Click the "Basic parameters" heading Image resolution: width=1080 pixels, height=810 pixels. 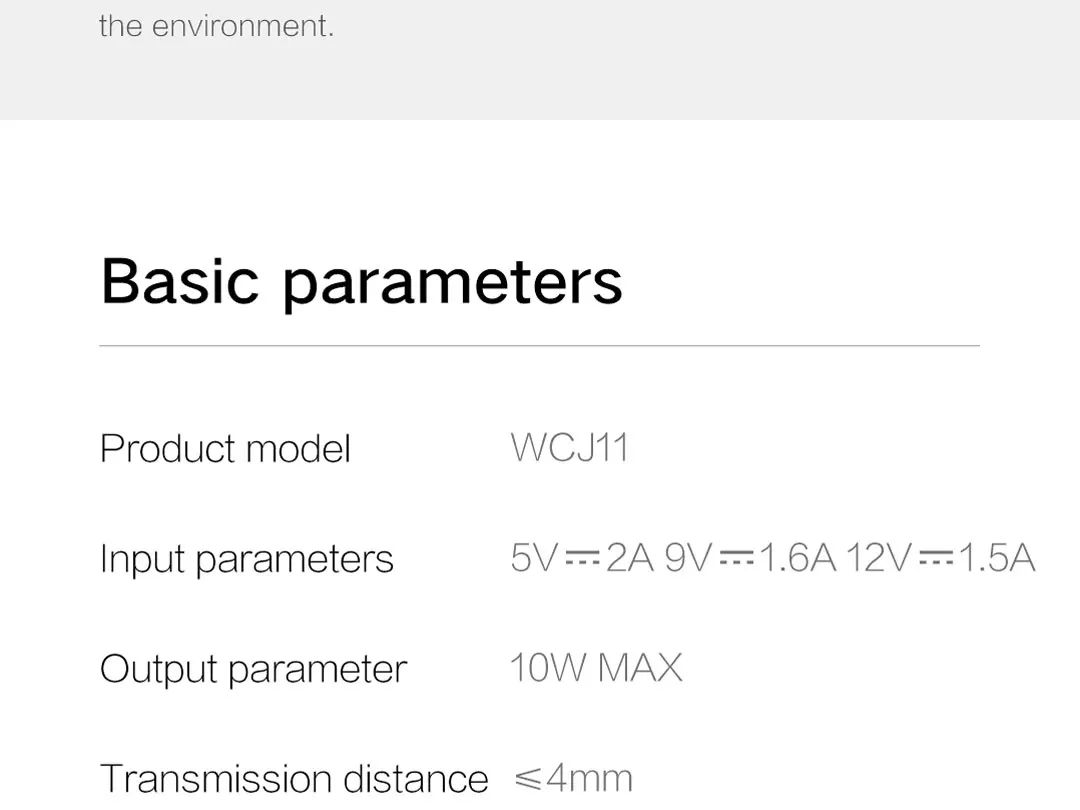click(361, 281)
